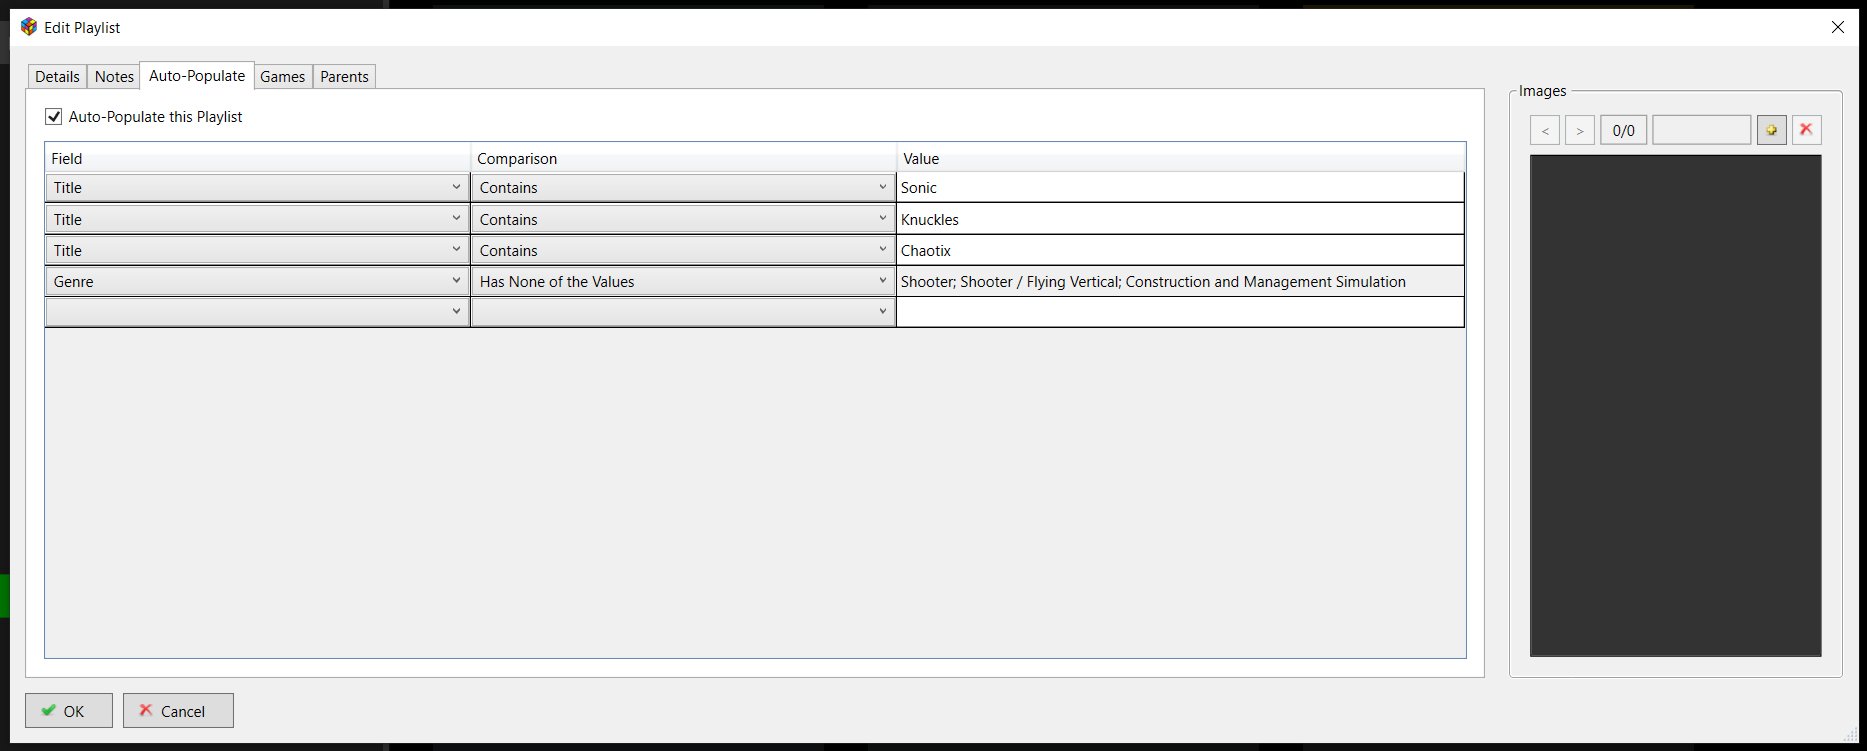The image size is (1867, 751).
Task: Uncheck Auto-Populate this Playlist checkbox
Action: (x=54, y=117)
